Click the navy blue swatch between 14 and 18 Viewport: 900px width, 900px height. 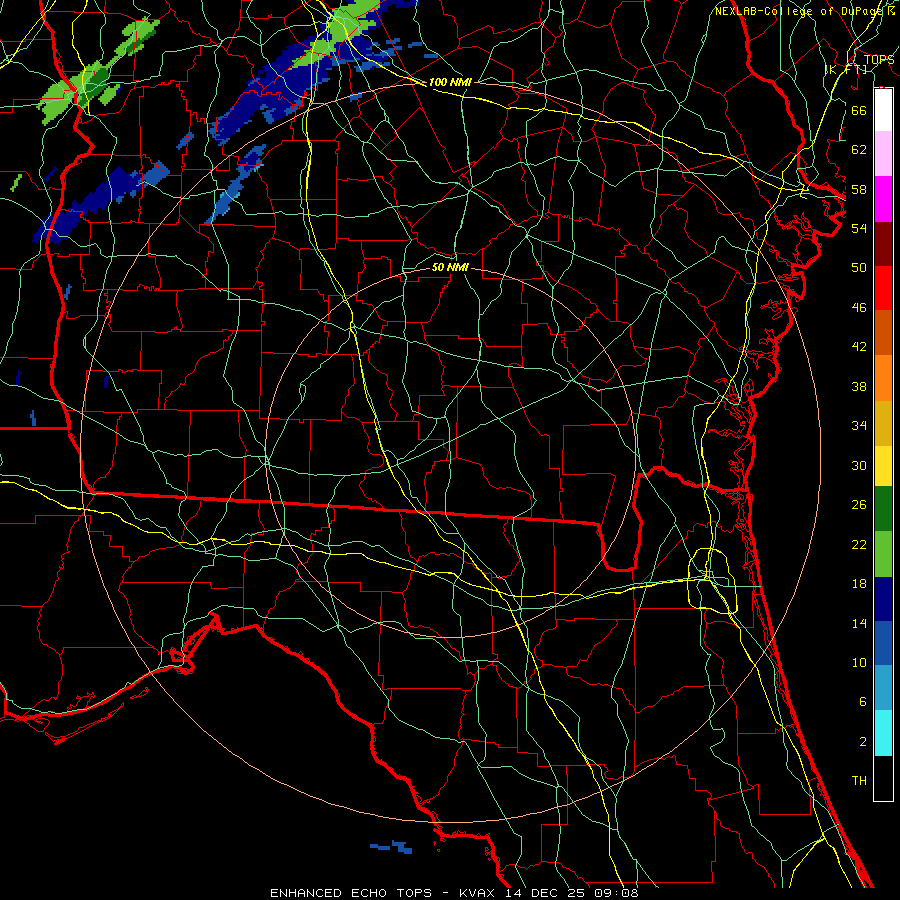point(883,599)
